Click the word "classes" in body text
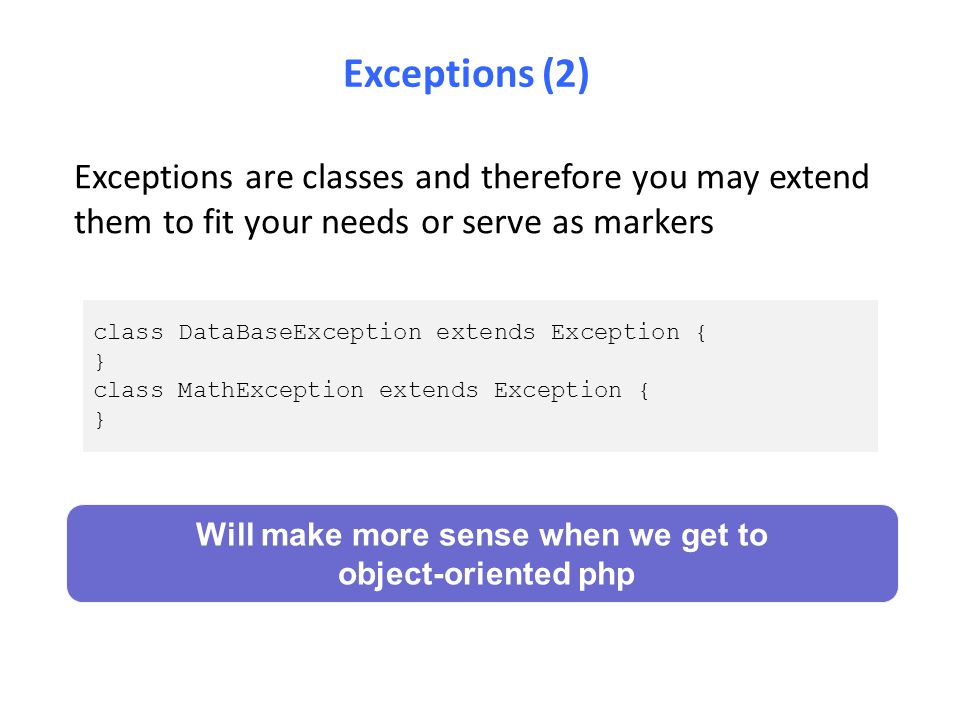This screenshot has width=960, height=720. (353, 177)
